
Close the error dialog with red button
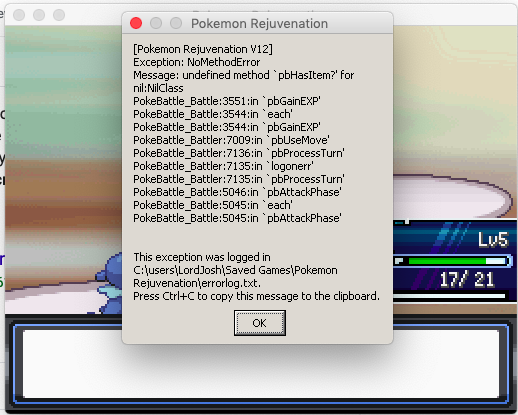(136, 23)
